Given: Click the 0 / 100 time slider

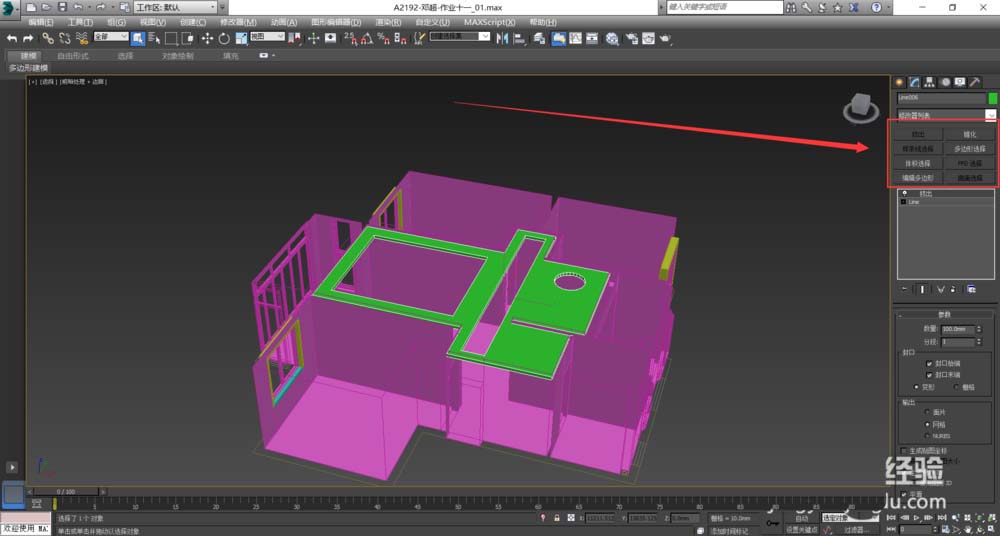Looking at the screenshot, I should [x=66, y=491].
